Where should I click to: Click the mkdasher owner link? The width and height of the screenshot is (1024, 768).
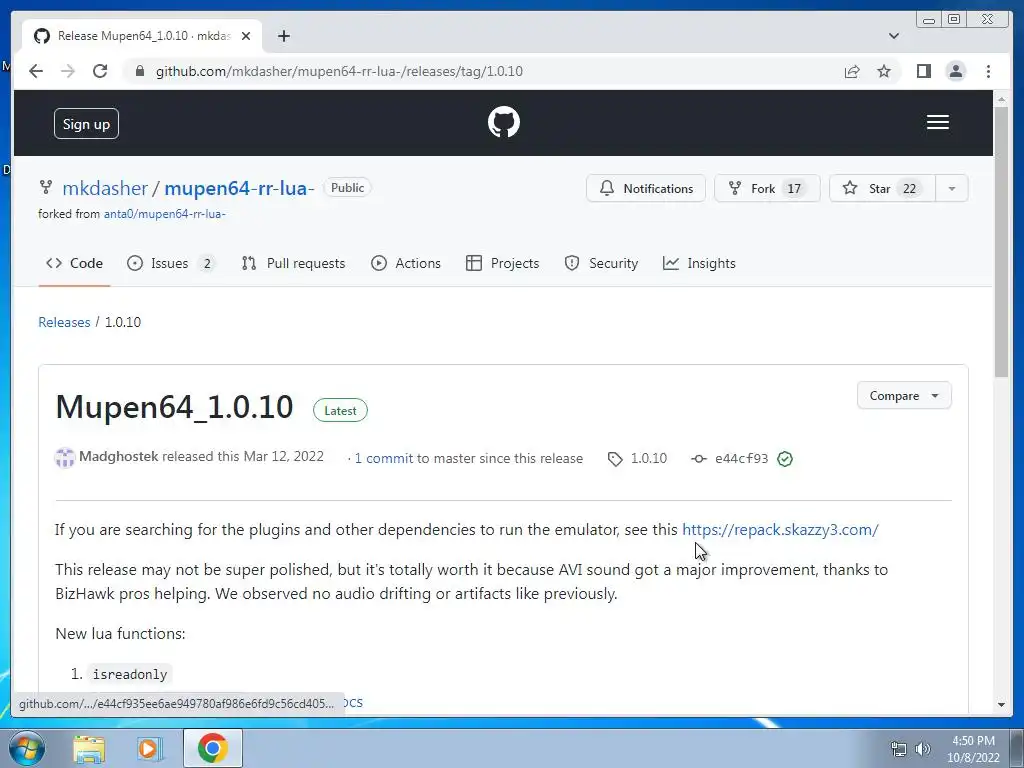[105, 188]
